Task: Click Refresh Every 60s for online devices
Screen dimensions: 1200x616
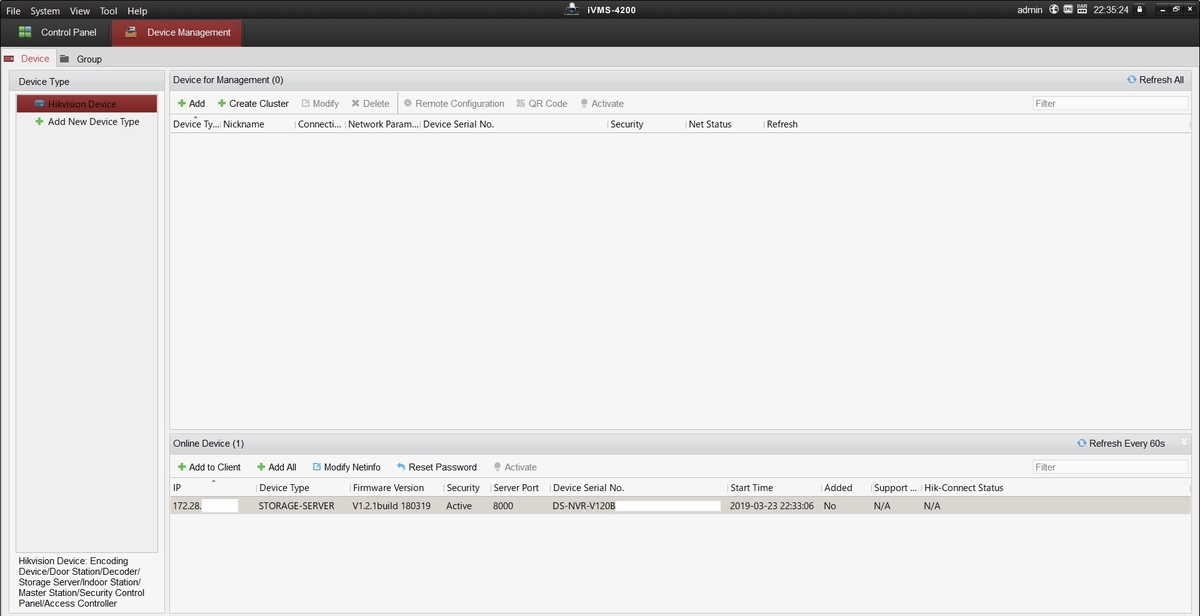Action: point(1120,443)
